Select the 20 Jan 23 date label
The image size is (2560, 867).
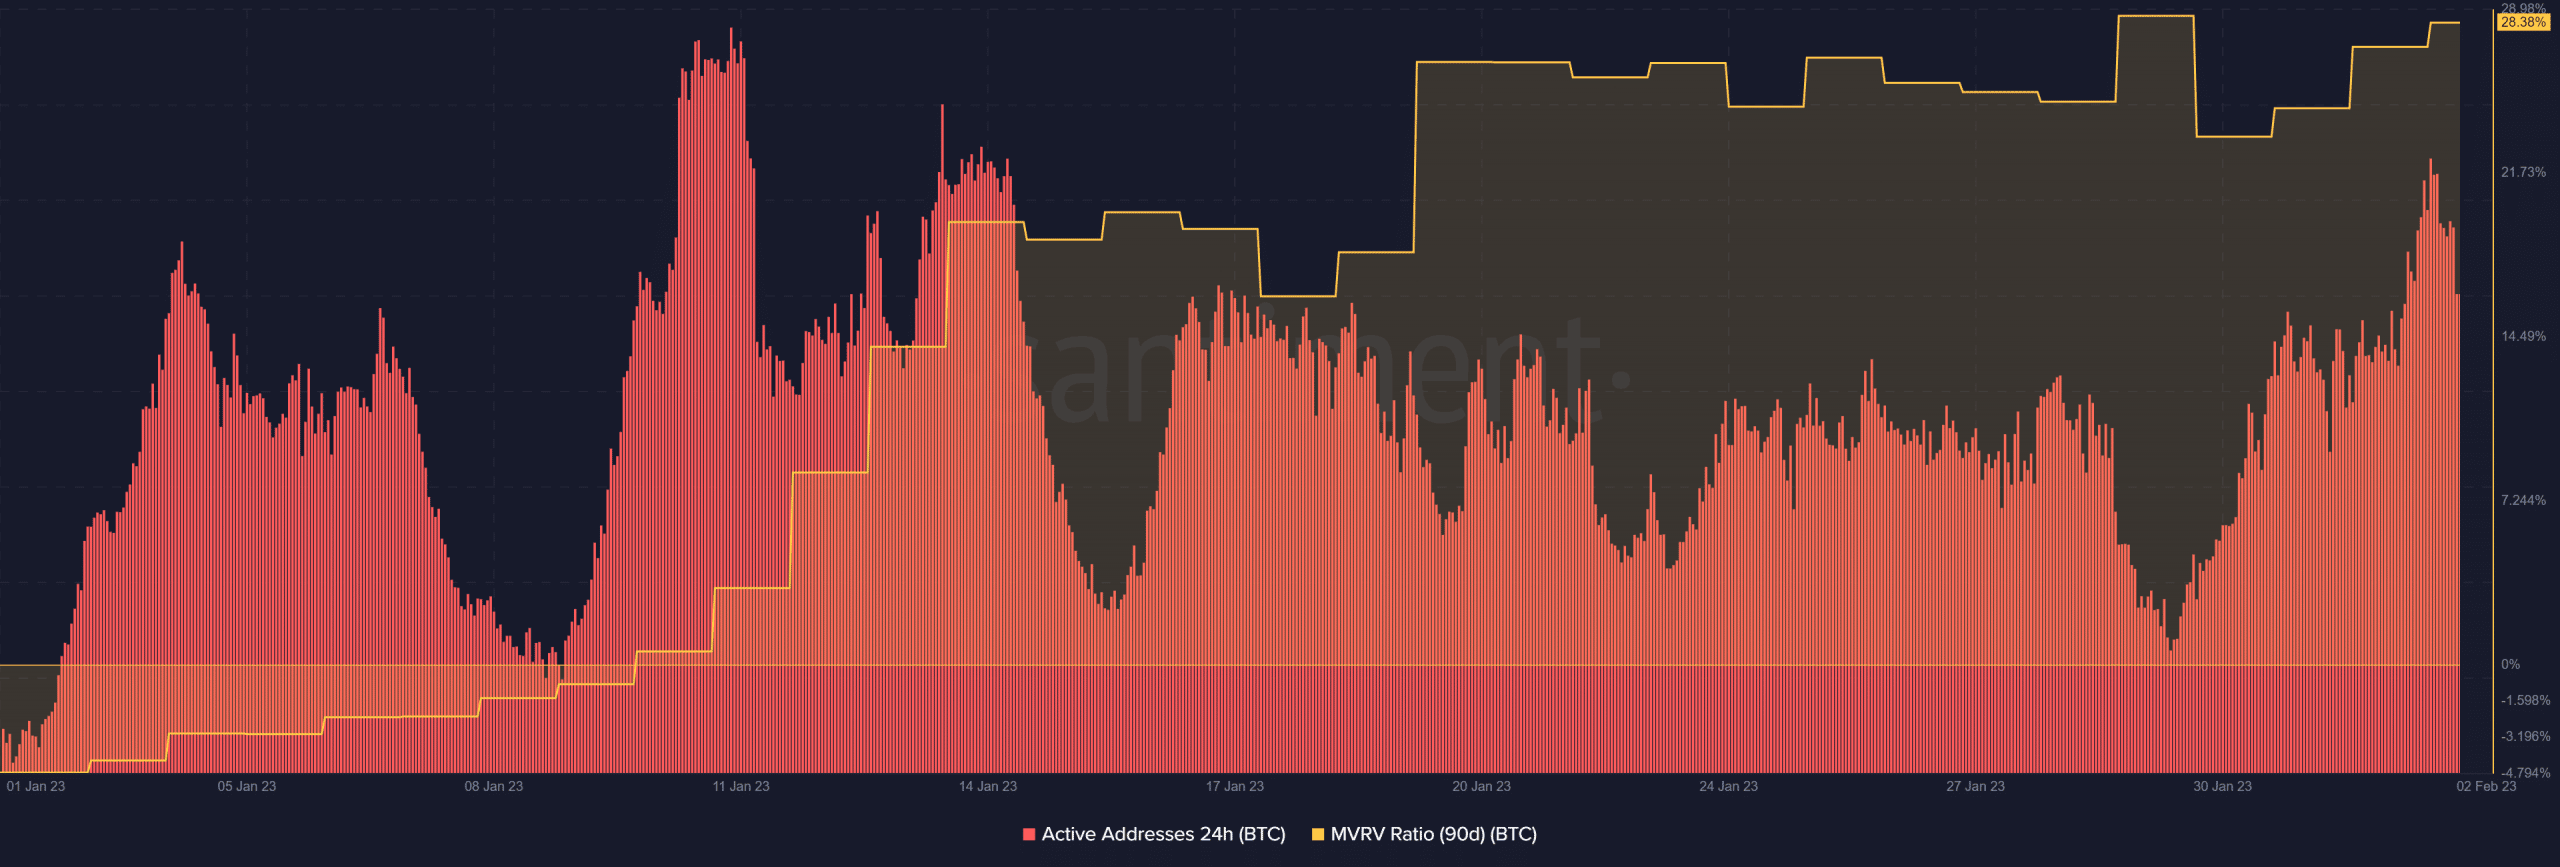pyautogui.click(x=1482, y=786)
